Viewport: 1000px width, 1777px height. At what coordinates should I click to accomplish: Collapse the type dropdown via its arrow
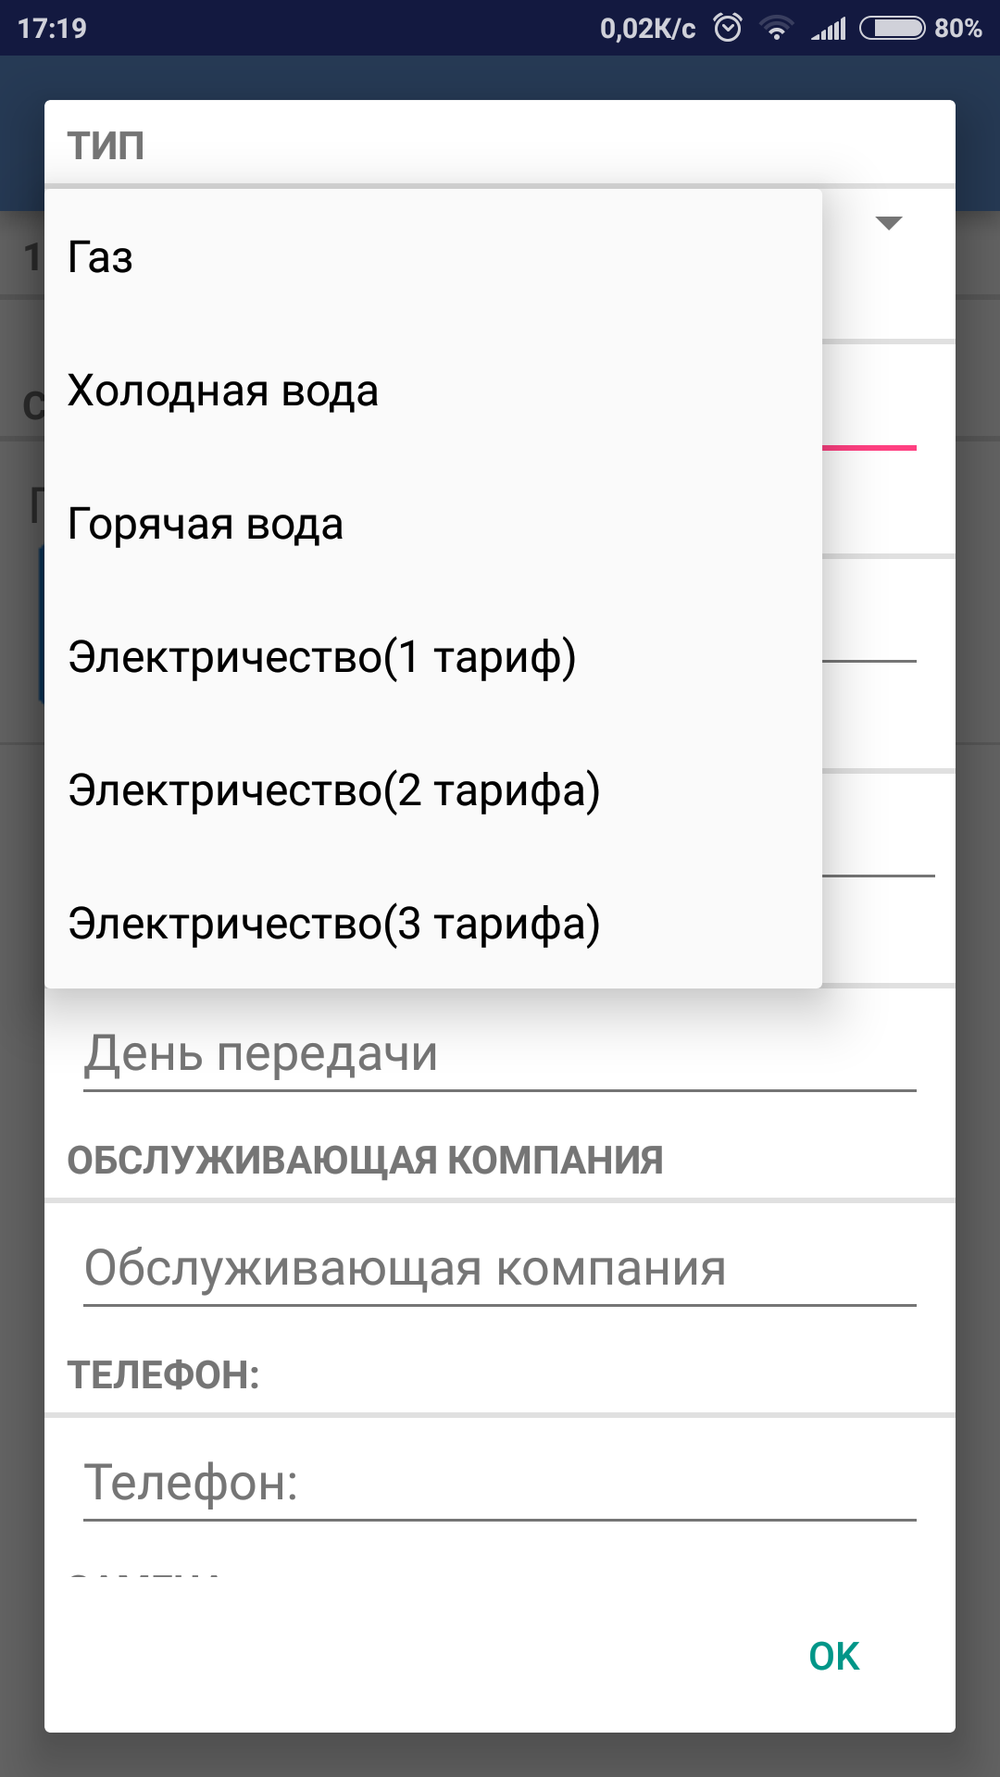889,223
